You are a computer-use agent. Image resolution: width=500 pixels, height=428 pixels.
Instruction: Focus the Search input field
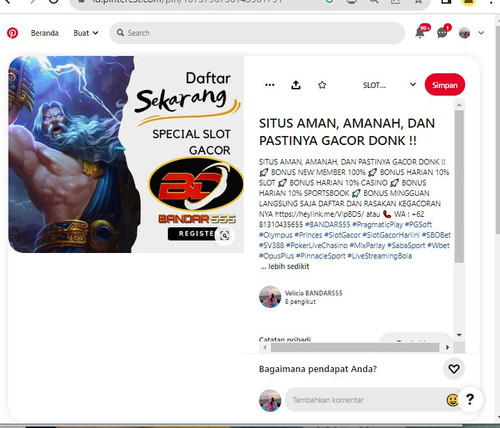pos(257,33)
